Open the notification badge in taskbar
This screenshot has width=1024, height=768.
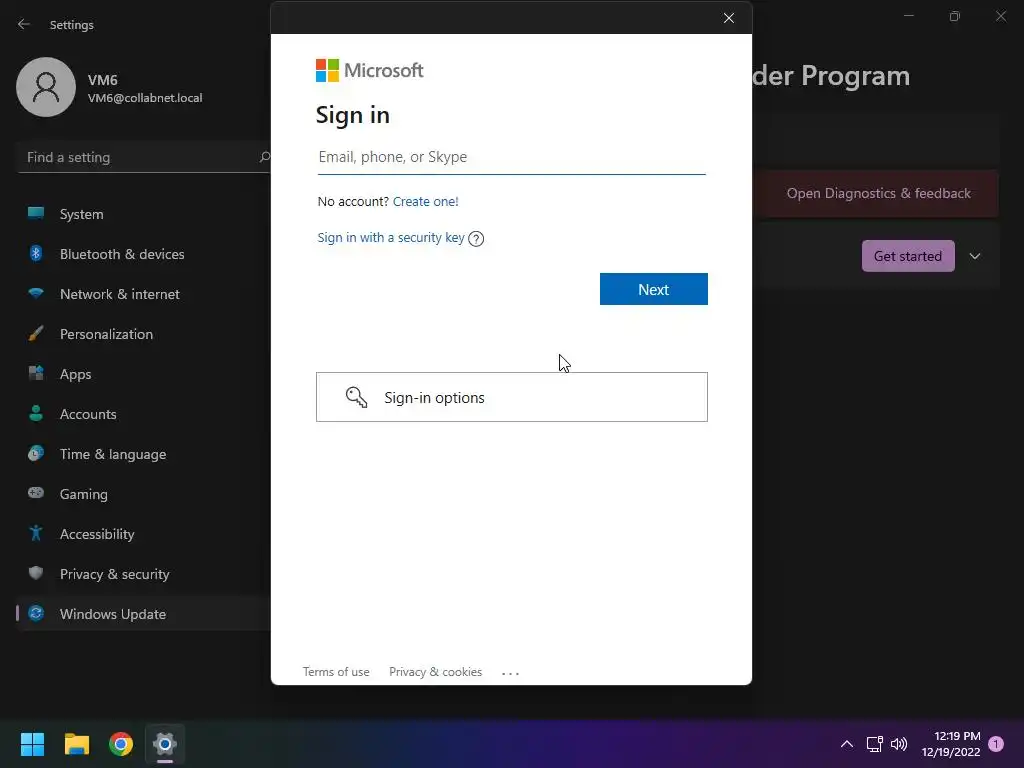[996, 744]
